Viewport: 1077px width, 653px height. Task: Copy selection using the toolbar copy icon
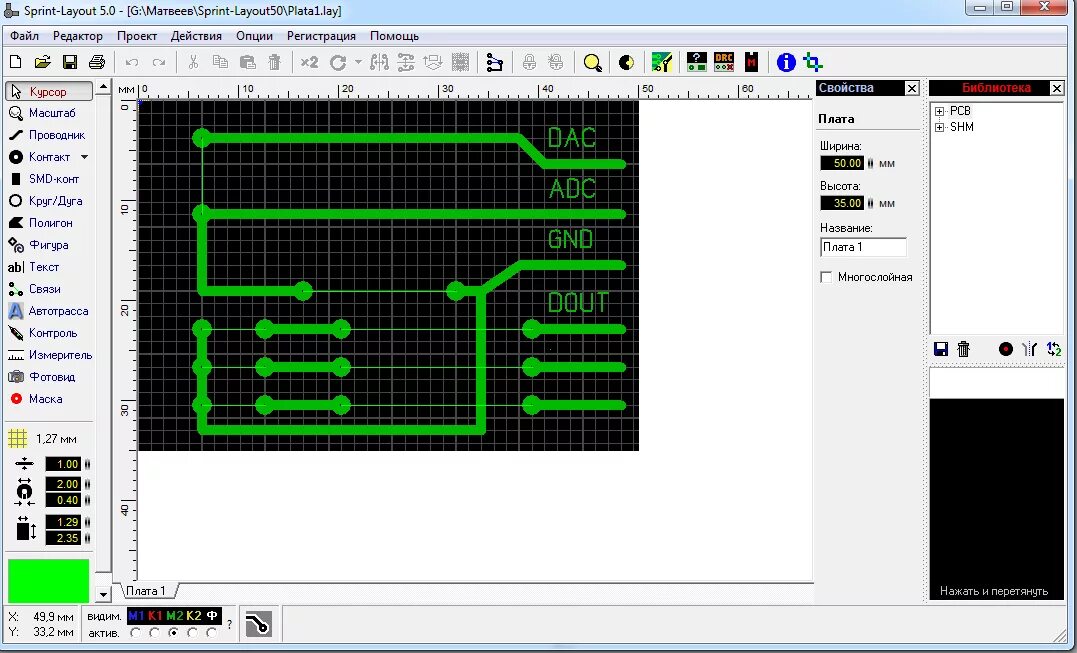(220, 62)
